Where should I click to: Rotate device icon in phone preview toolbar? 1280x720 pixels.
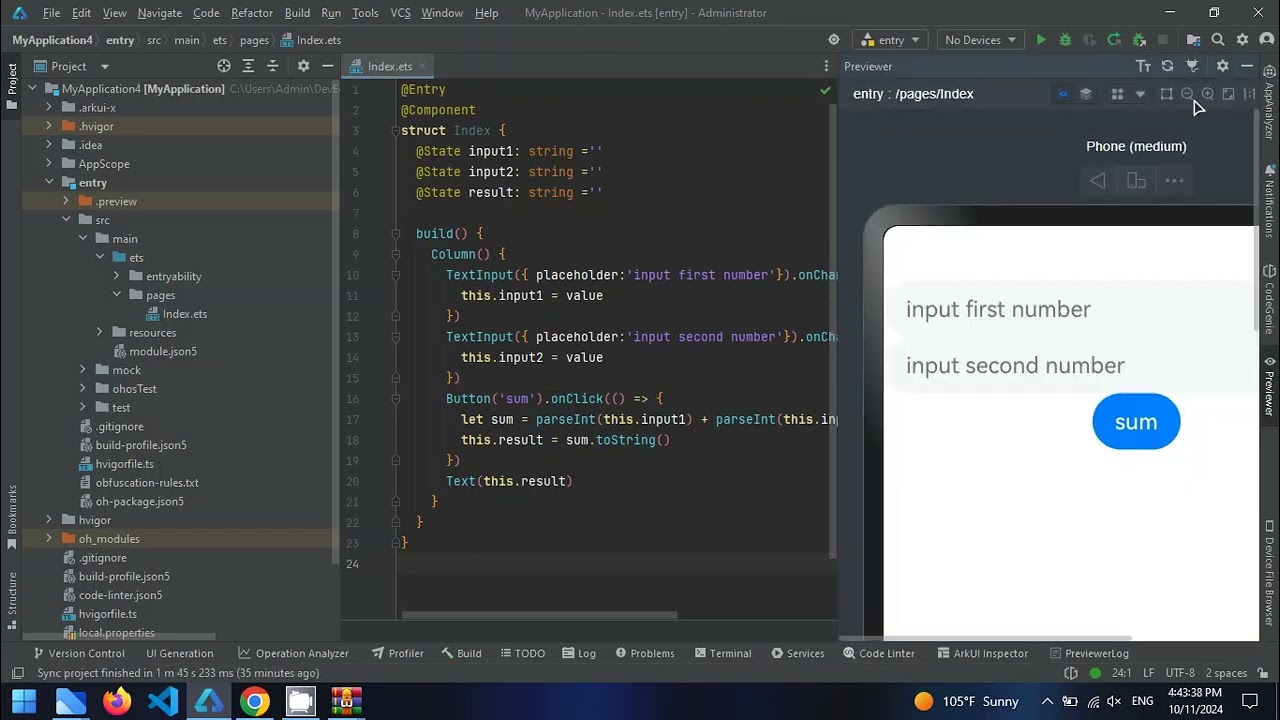click(x=1136, y=181)
